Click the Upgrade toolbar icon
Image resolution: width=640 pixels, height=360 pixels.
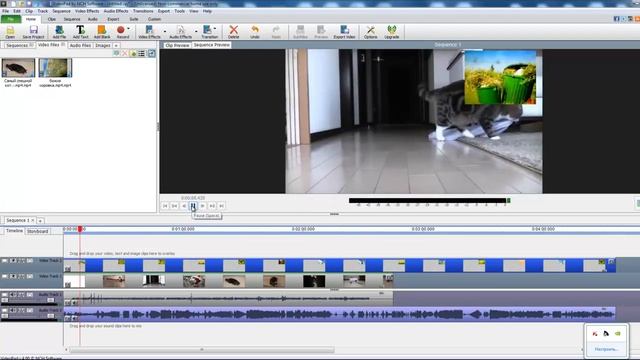point(391,32)
